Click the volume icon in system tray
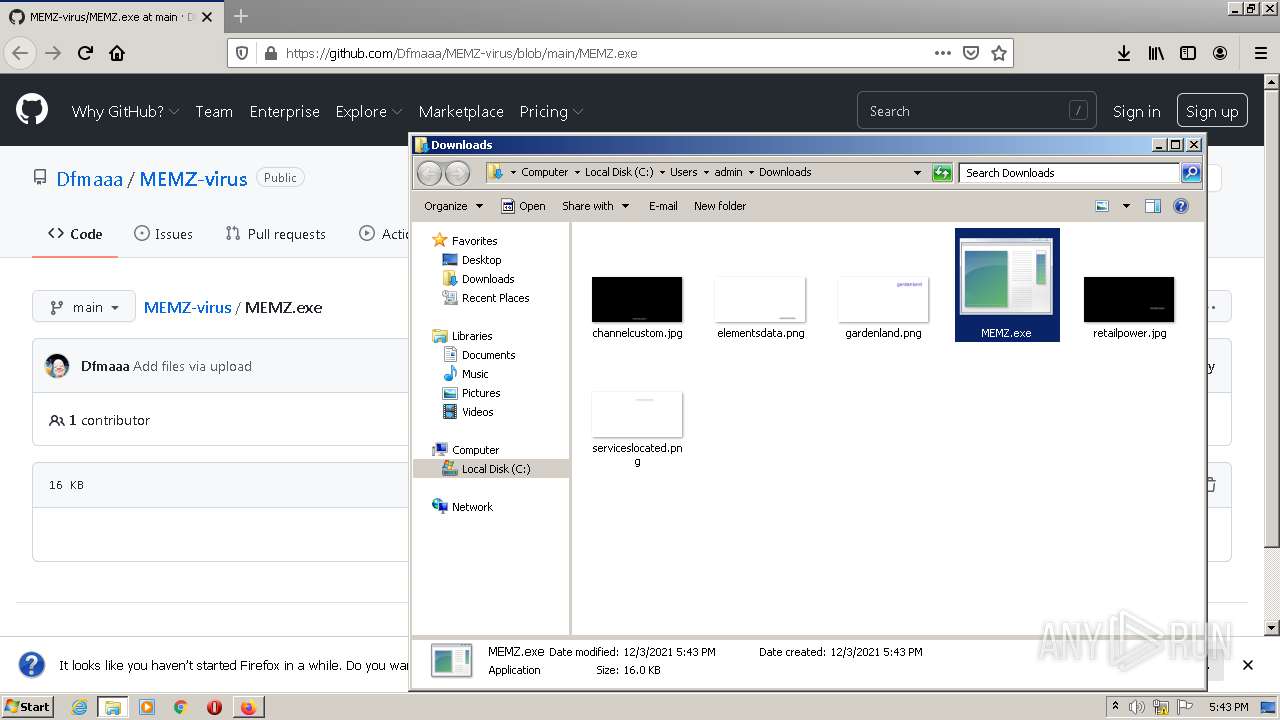The image size is (1280, 720). click(1137, 707)
